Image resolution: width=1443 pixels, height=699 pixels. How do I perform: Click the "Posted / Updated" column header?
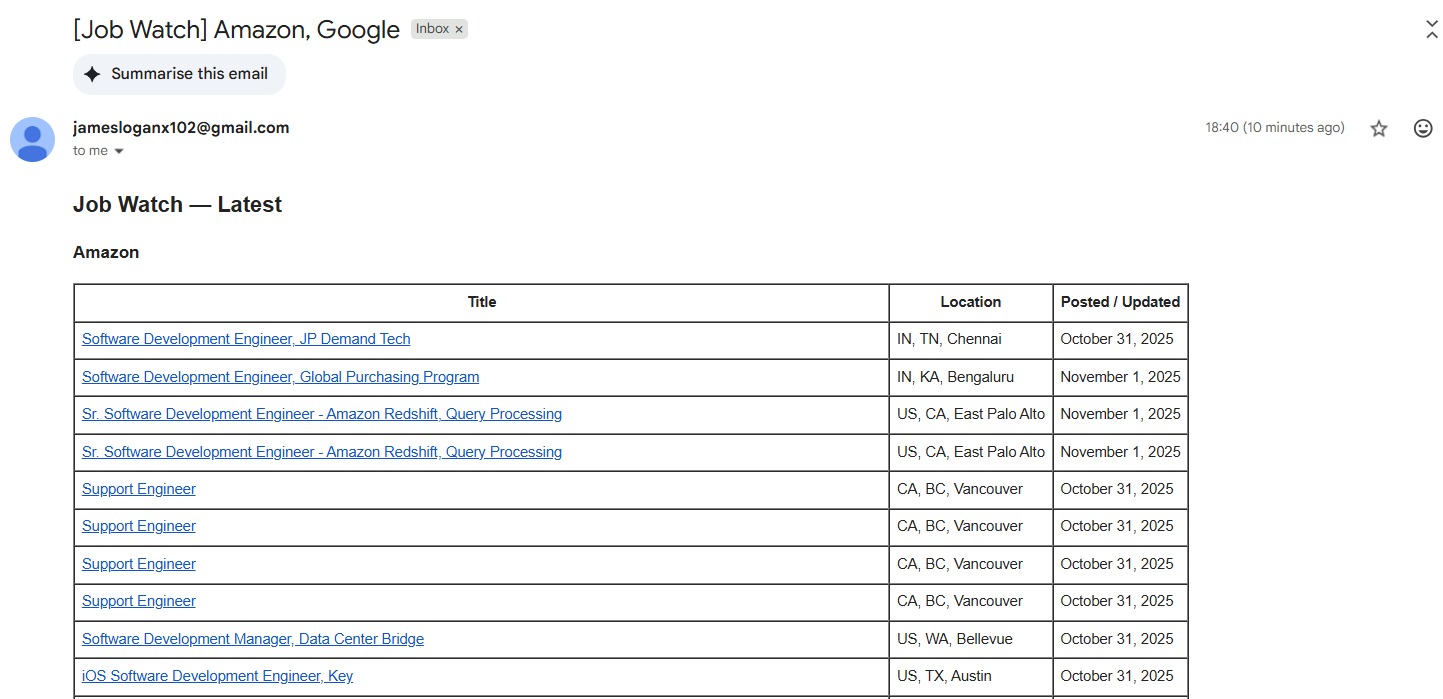1120,302
